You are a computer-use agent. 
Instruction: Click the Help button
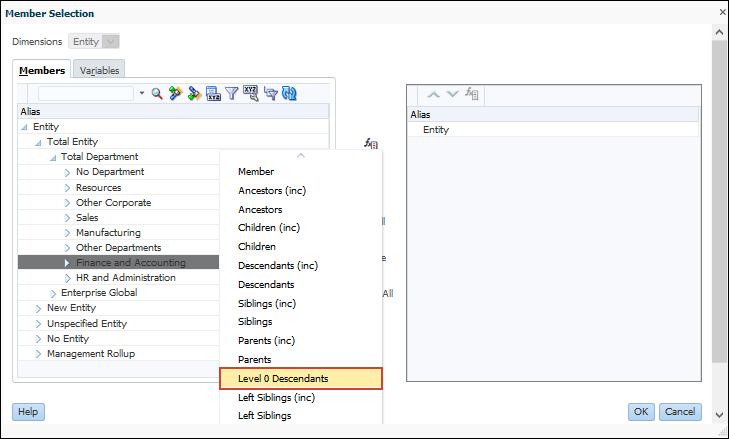28,412
